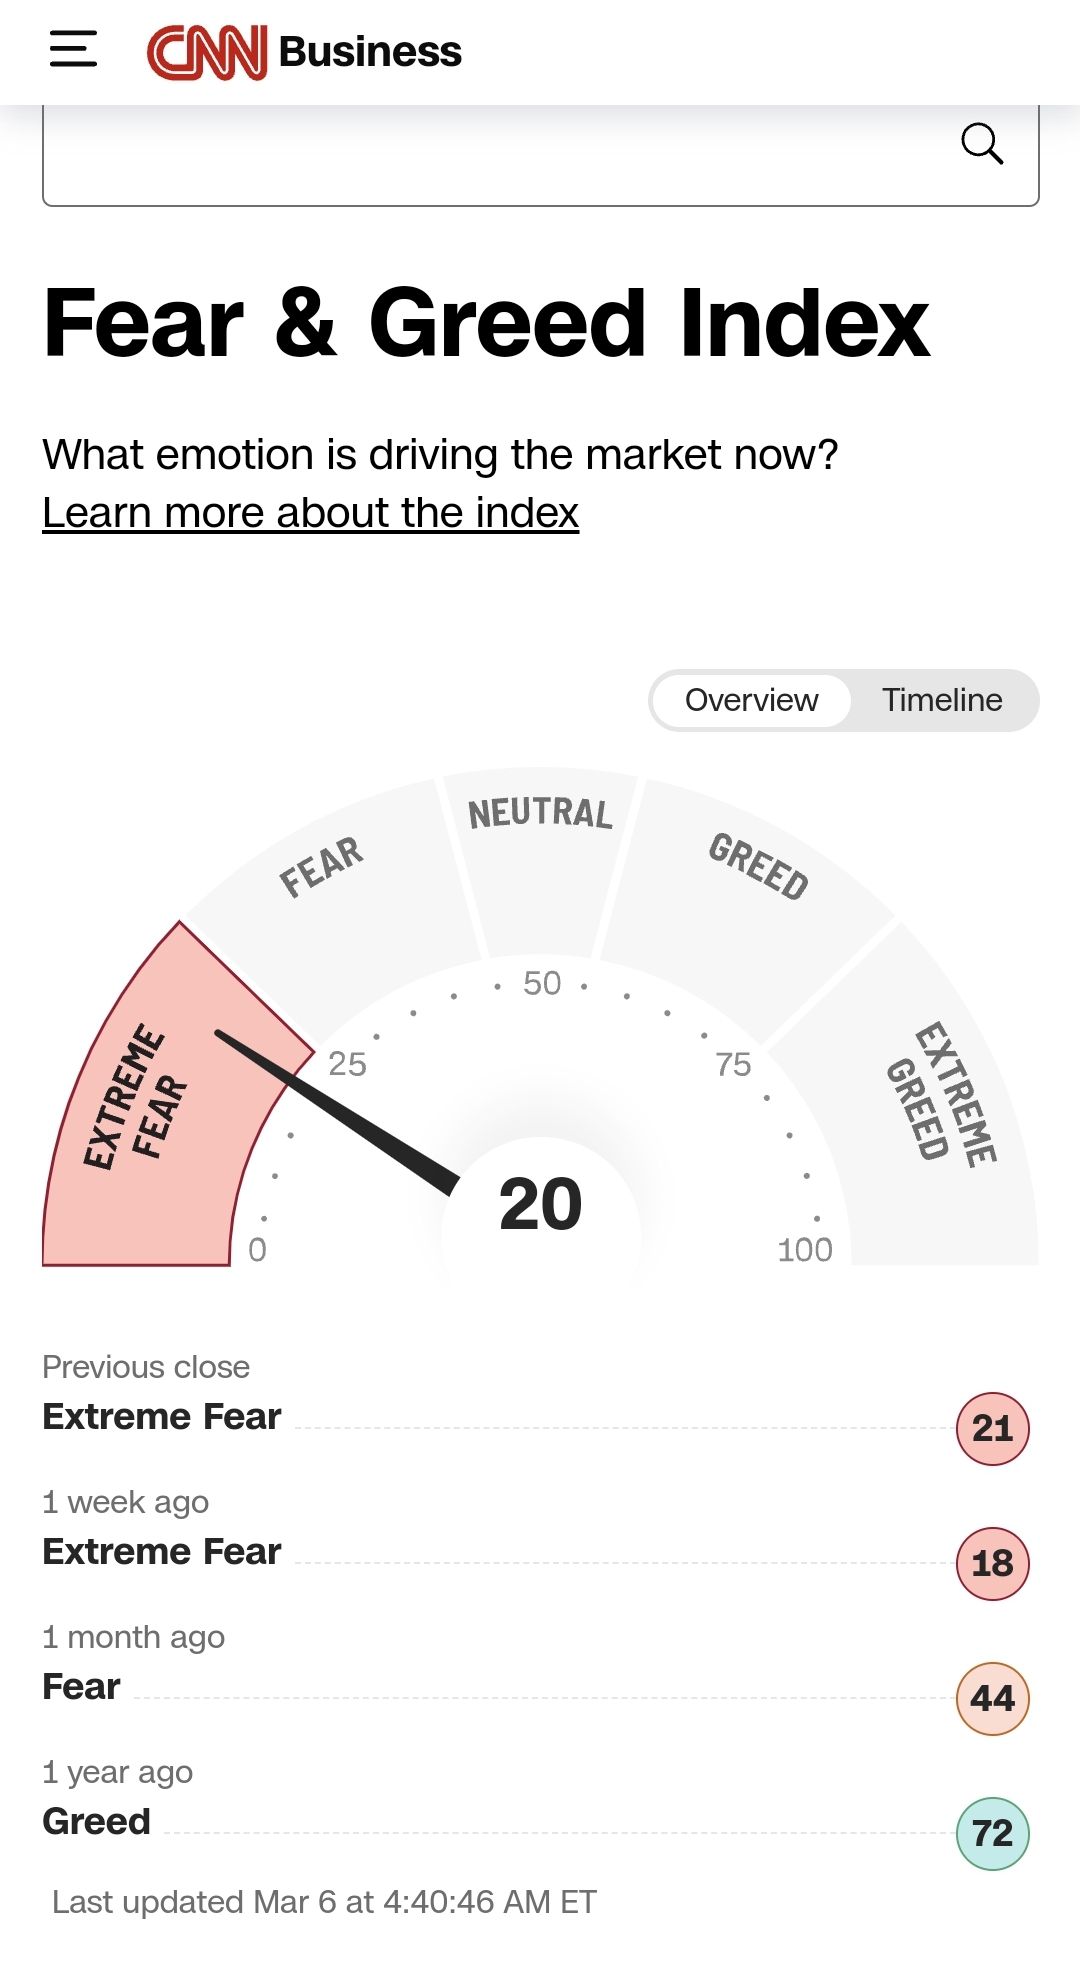
Task: Switch to the Timeline view
Action: click(x=941, y=700)
